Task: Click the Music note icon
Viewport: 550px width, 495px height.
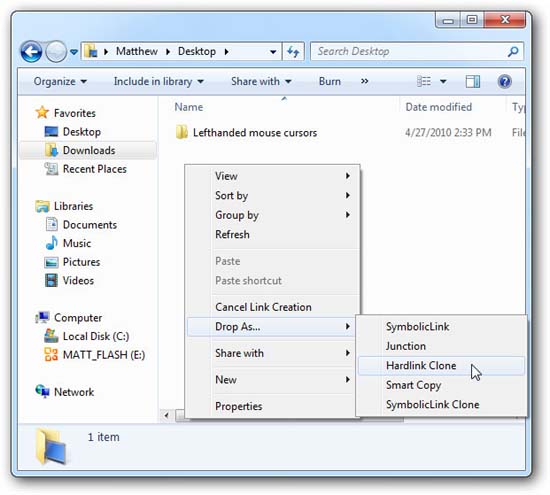Action: (x=52, y=243)
